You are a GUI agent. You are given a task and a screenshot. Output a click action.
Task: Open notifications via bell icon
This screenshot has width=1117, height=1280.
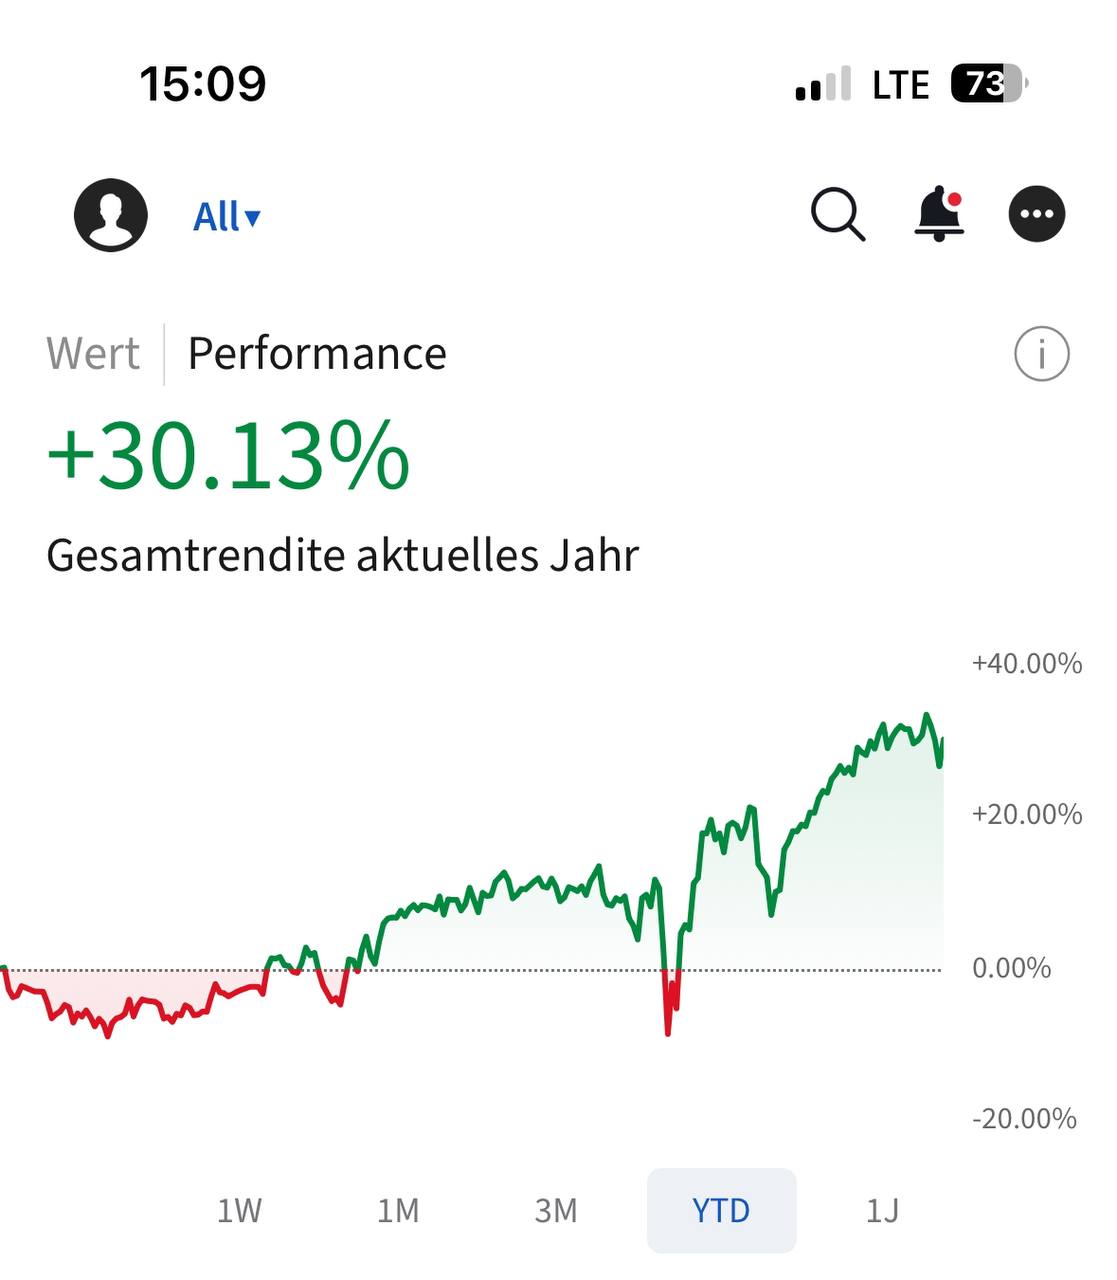click(939, 213)
